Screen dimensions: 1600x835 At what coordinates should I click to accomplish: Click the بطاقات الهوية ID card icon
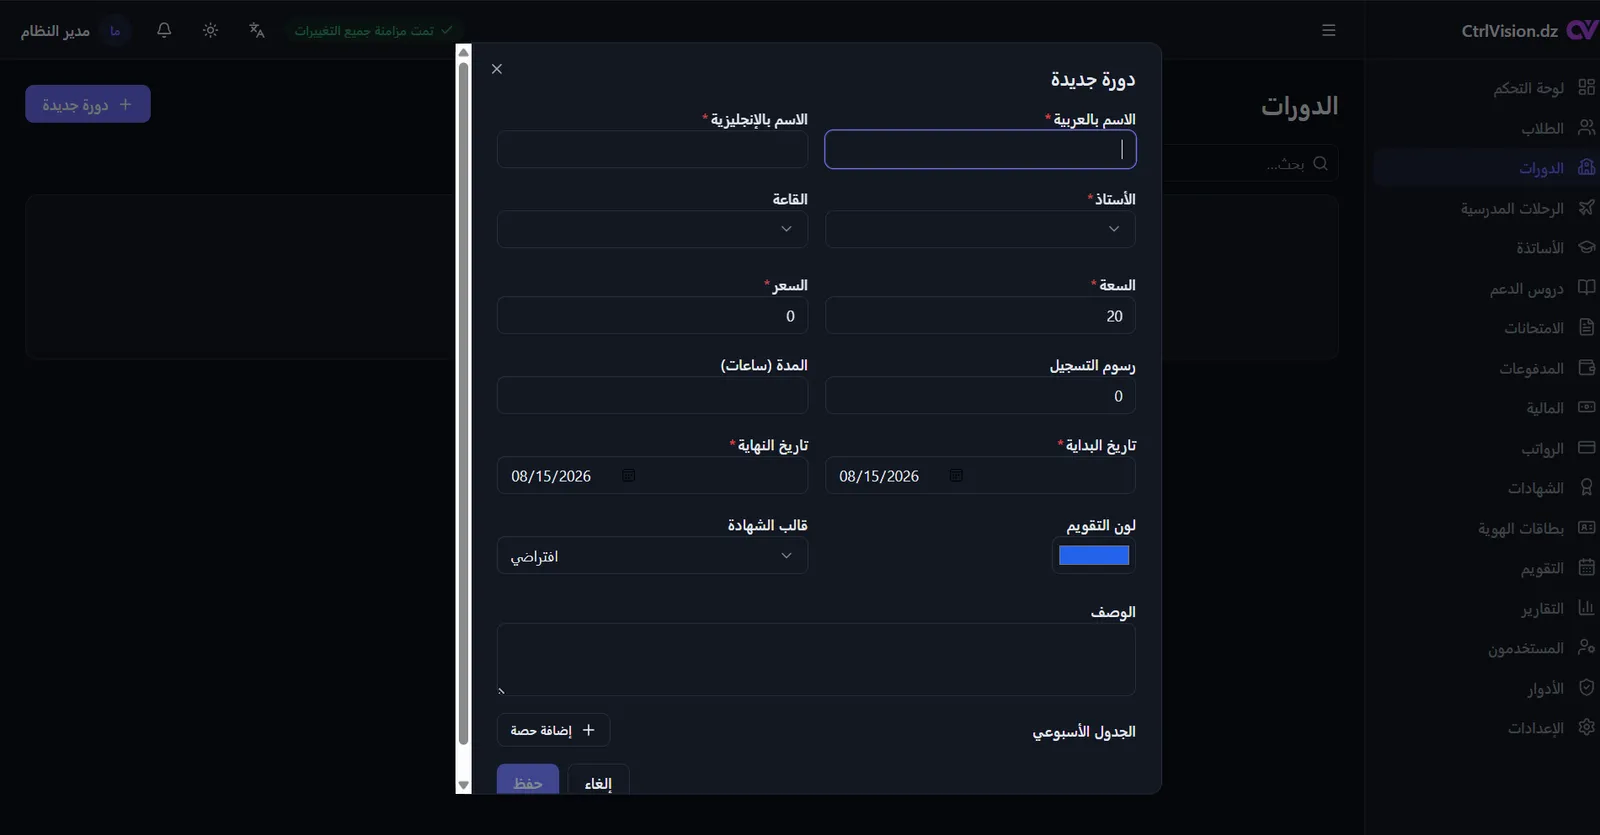pyautogui.click(x=1586, y=528)
